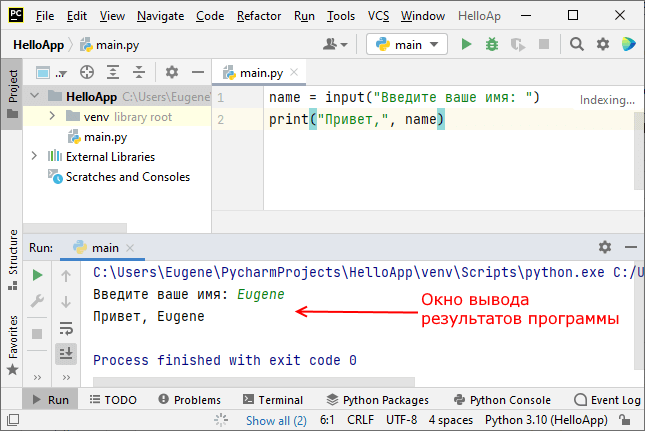The image size is (645, 431).
Task: Open Search Everywhere magnifier icon
Action: [x=577, y=44]
